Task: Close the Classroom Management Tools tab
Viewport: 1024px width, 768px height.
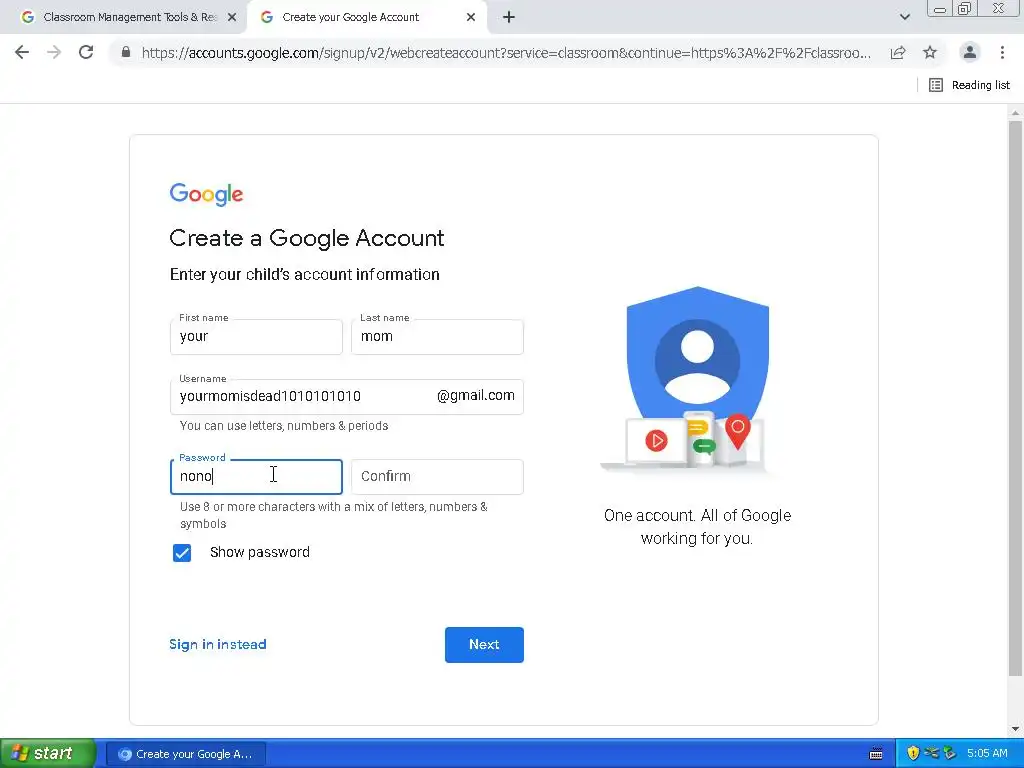Action: [232, 18]
